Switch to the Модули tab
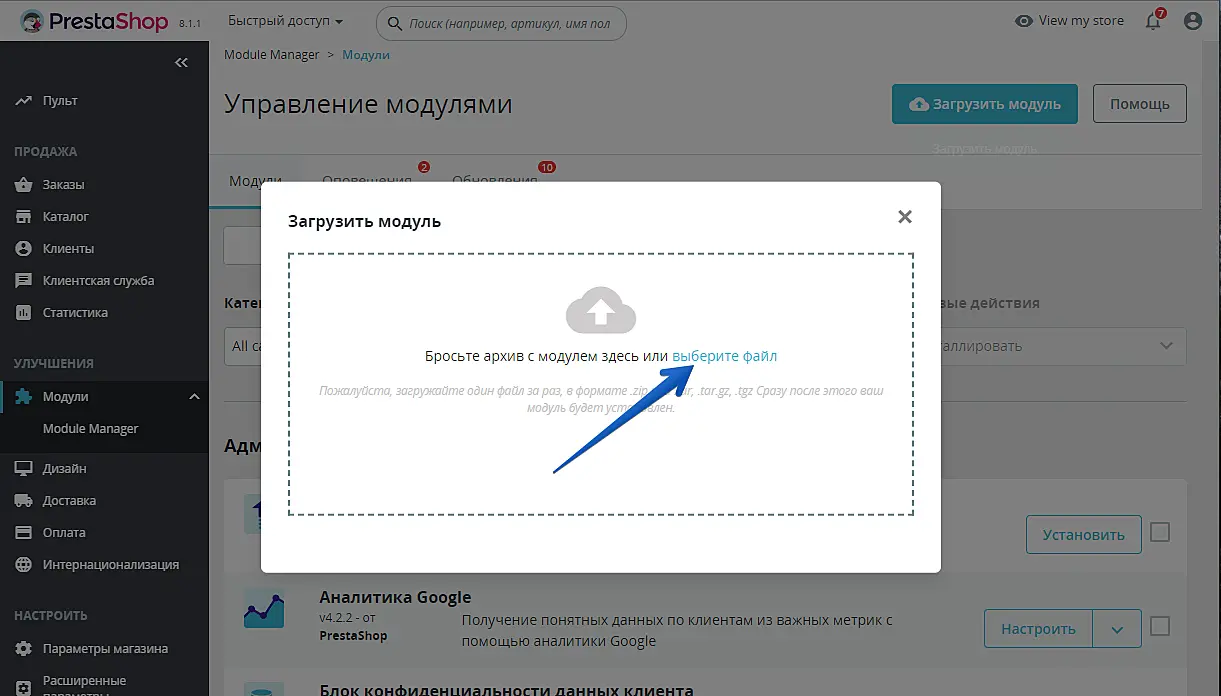The width and height of the screenshot is (1221, 696). point(256,181)
